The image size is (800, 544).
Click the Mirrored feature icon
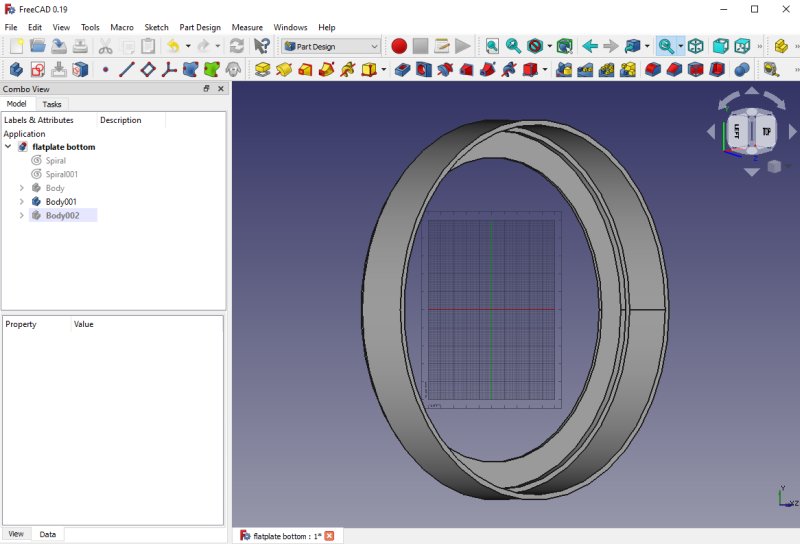coord(564,69)
